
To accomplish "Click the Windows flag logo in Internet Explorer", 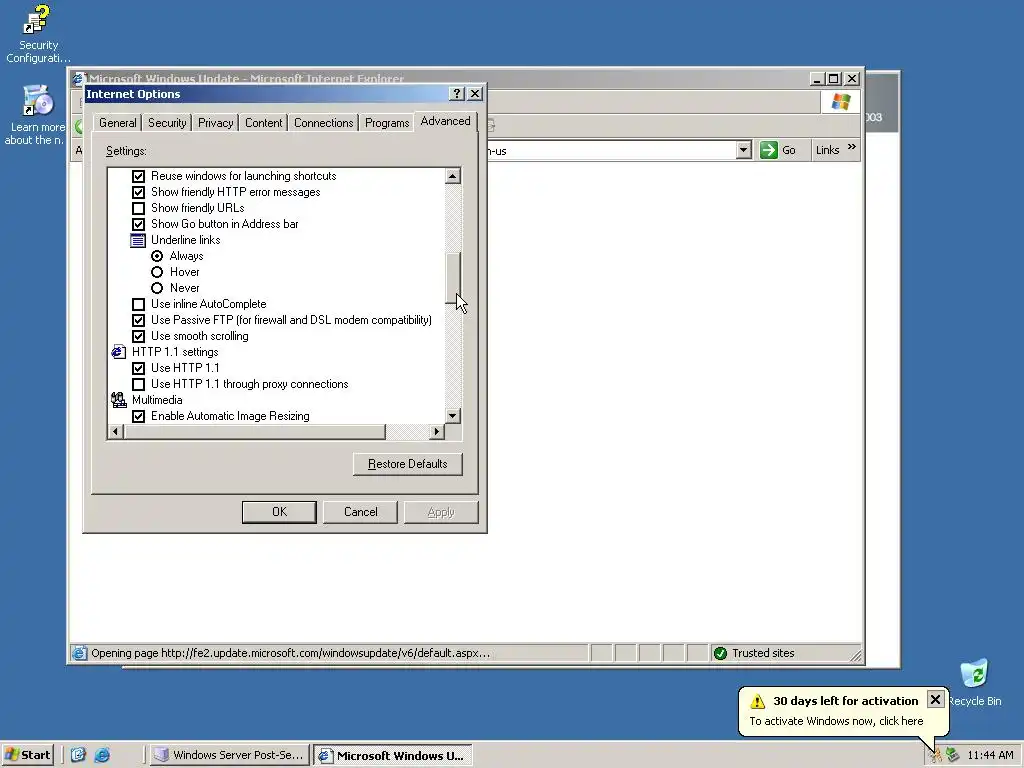I will pos(841,102).
